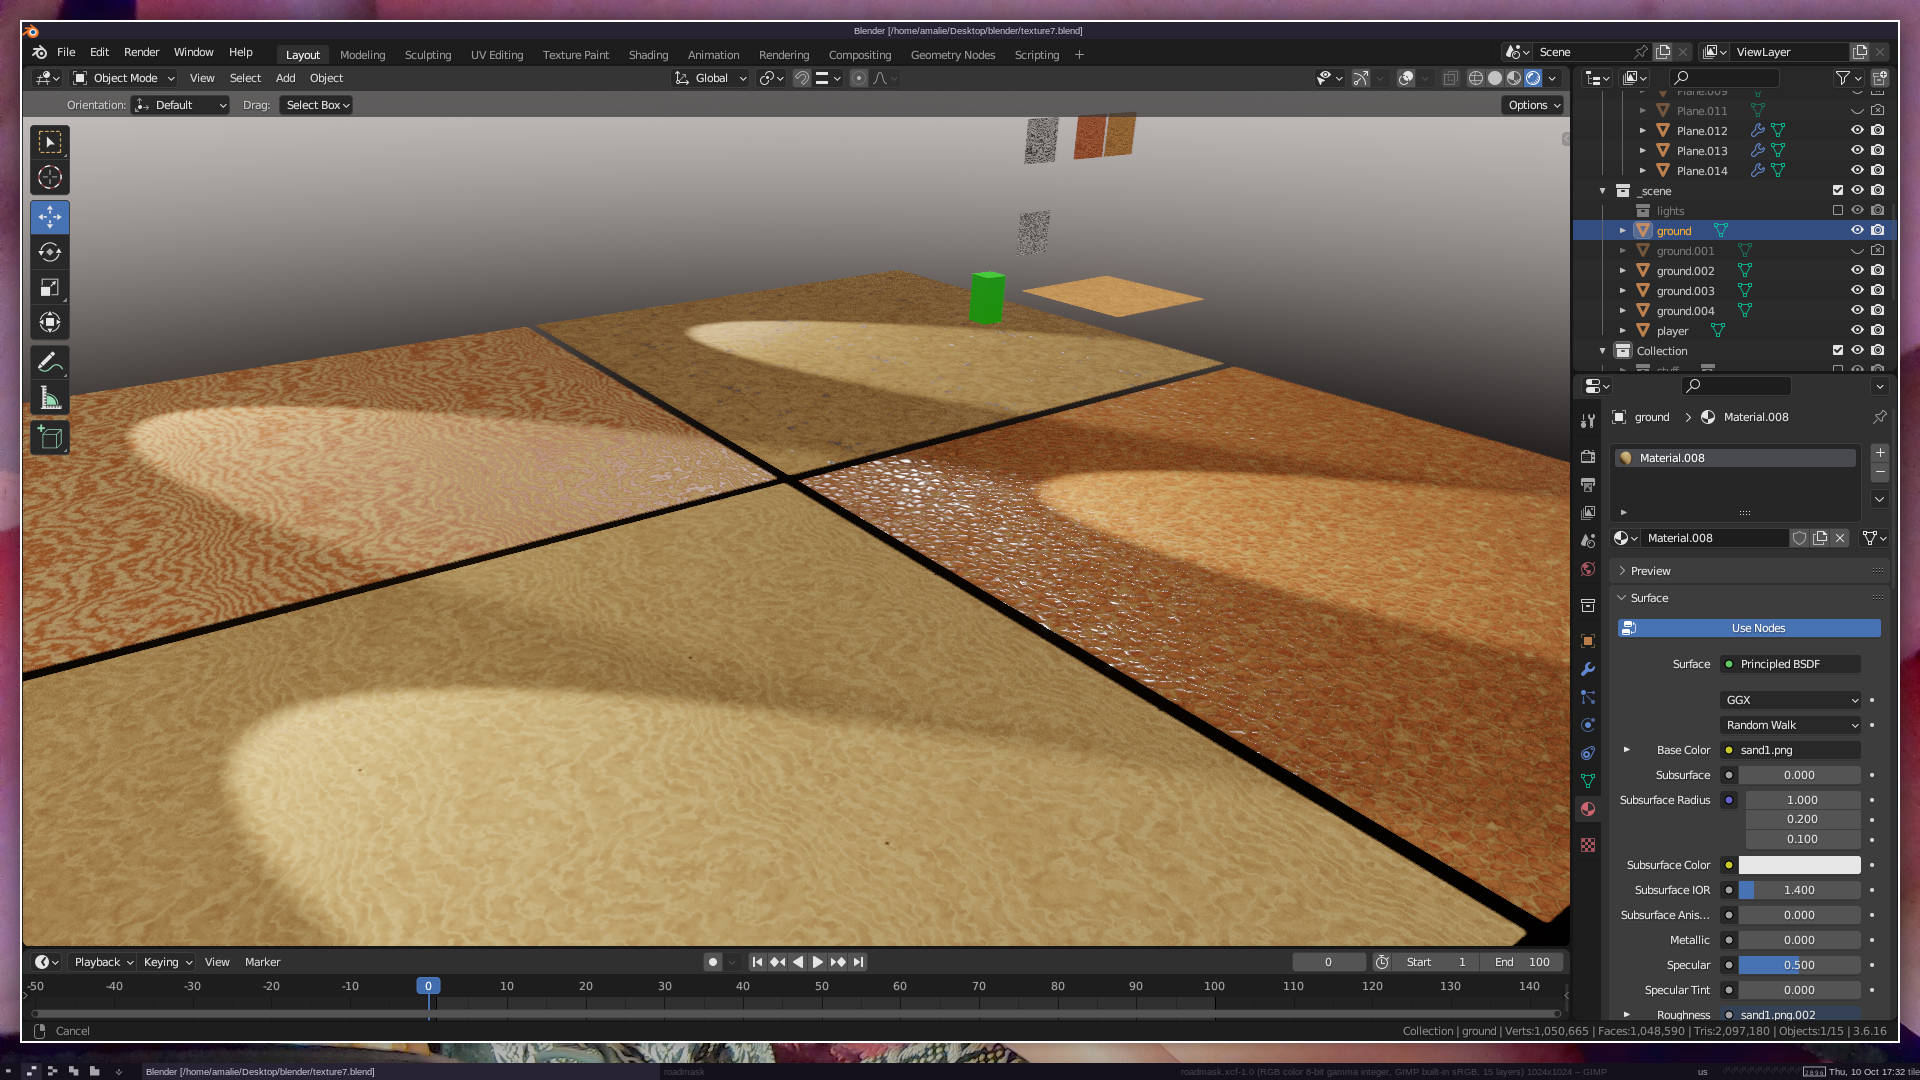
Task: Open the Modifier properties wrench tab
Action: click(x=1588, y=669)
